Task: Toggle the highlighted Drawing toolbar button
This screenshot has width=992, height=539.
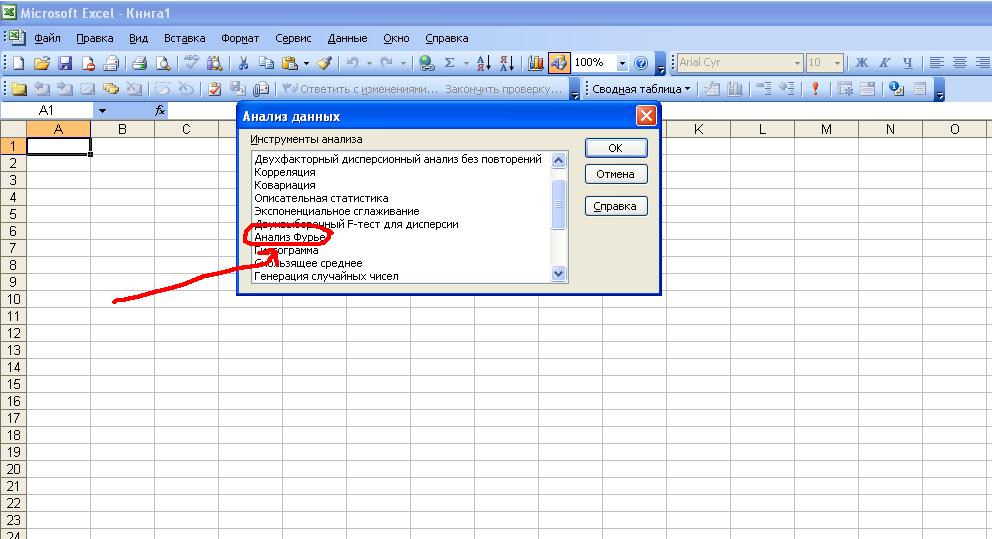Action: [x=558, y=63]
